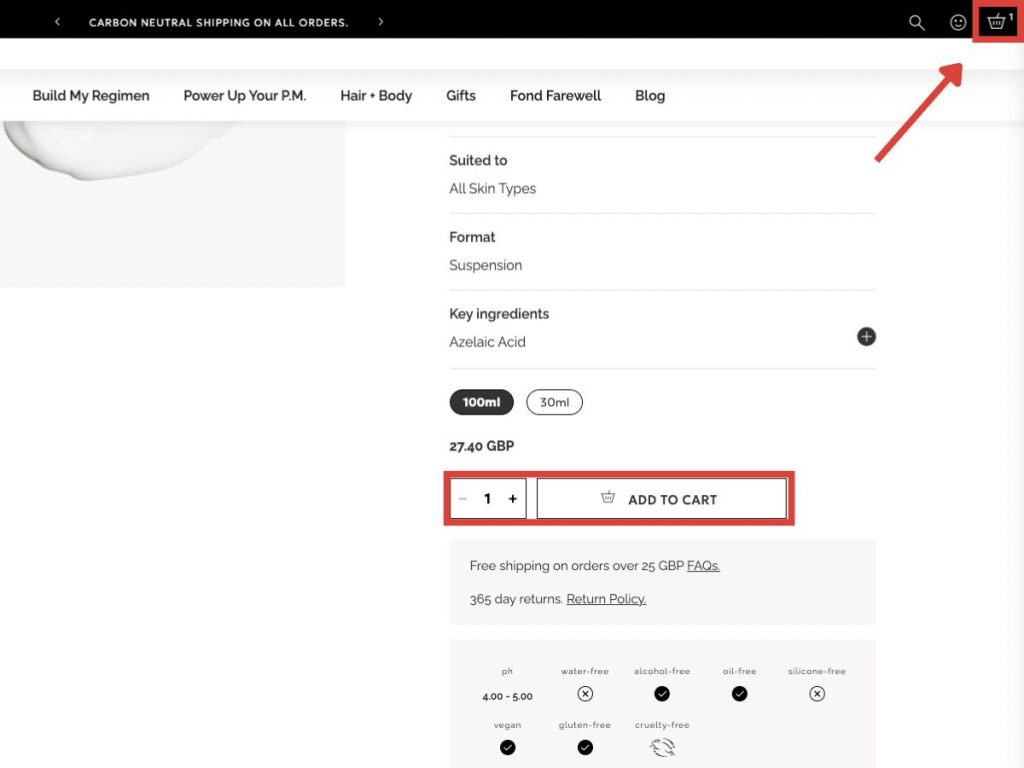This screenshot has height=768, width=1024.
Task: Go to previous announcement banner message
Action: pos(57,22)
